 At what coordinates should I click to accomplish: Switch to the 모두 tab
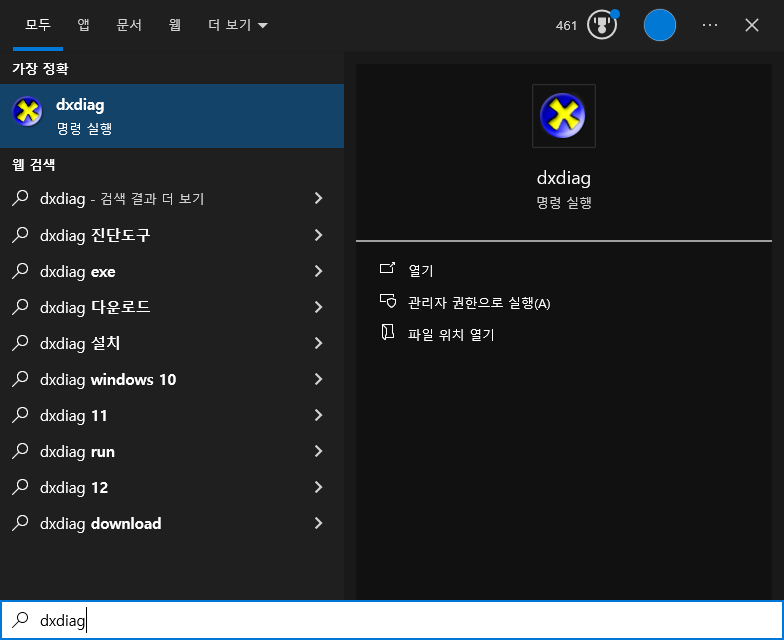[x=38, y=24]
